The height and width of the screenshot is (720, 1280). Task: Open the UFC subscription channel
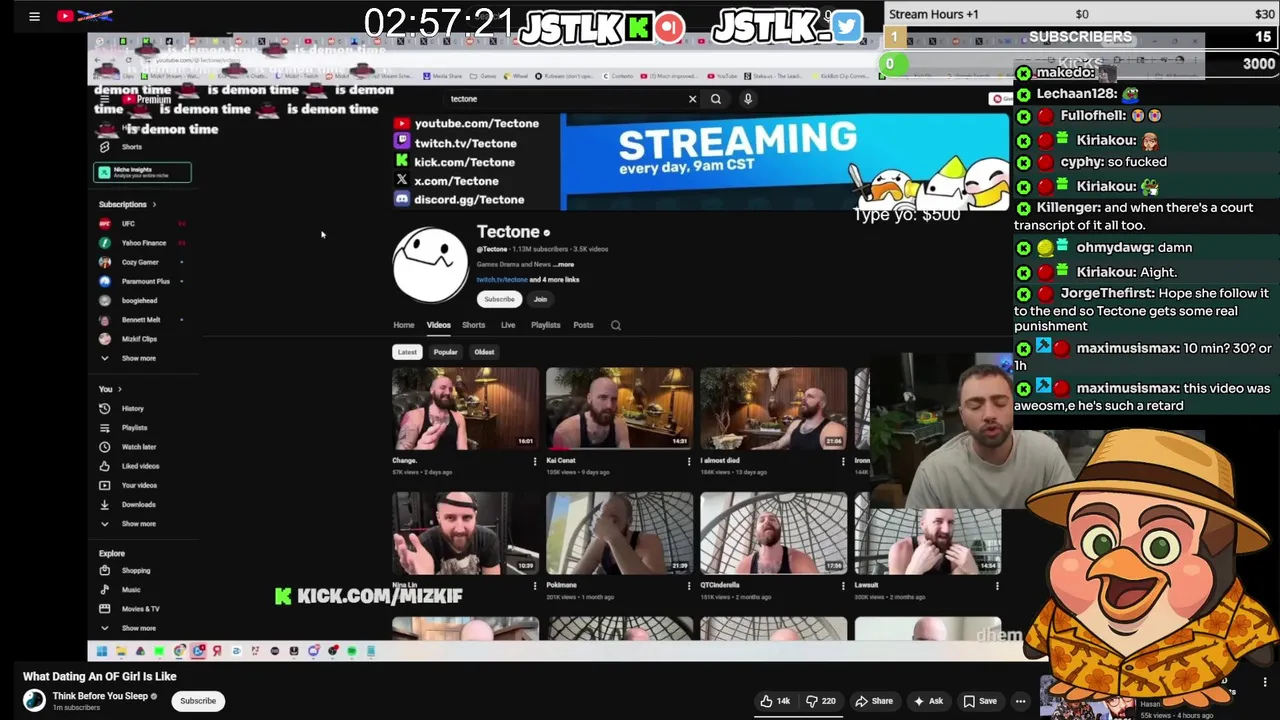click(x=128, y=224)
